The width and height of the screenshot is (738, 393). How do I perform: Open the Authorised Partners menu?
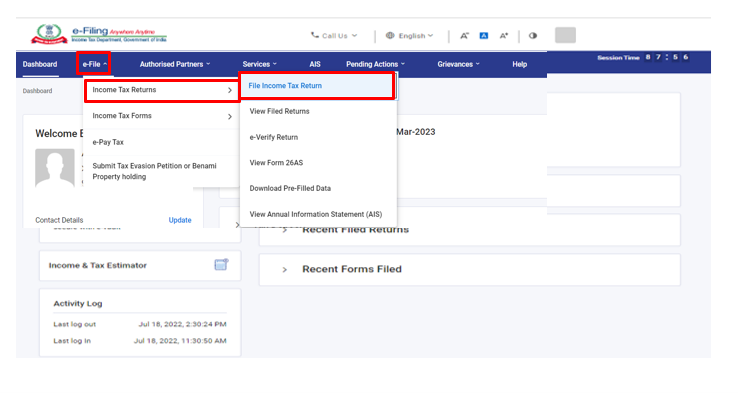click(175, 64)
